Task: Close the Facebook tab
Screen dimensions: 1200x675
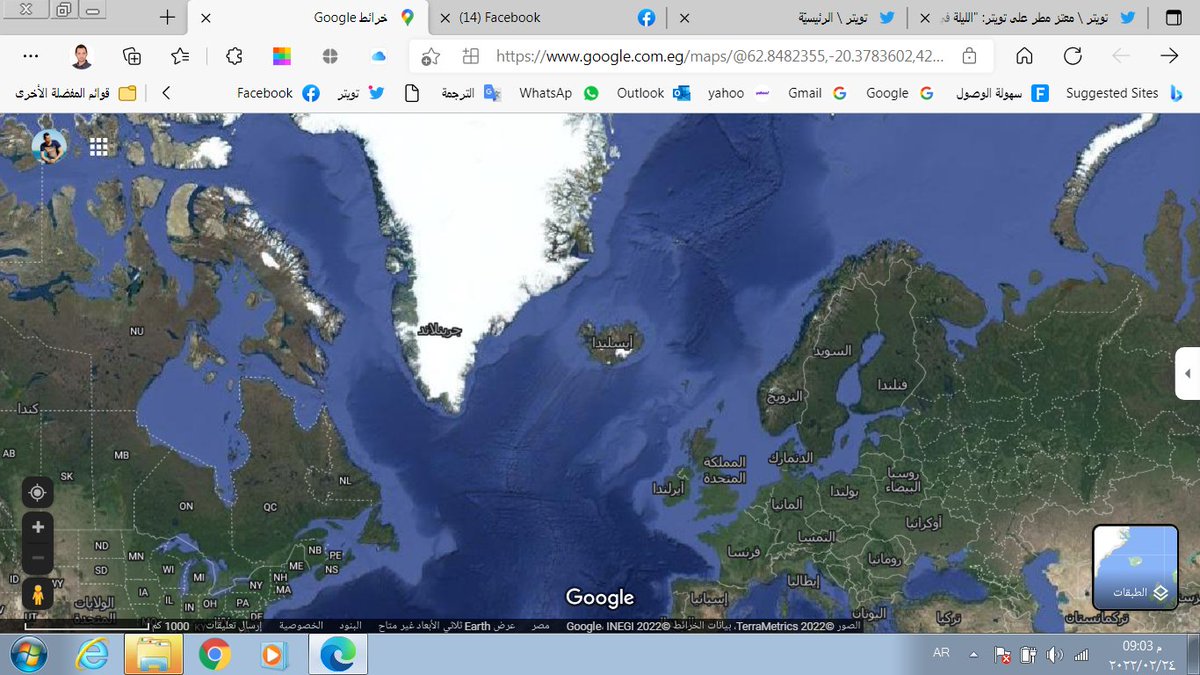Action: tap(445, 18)
